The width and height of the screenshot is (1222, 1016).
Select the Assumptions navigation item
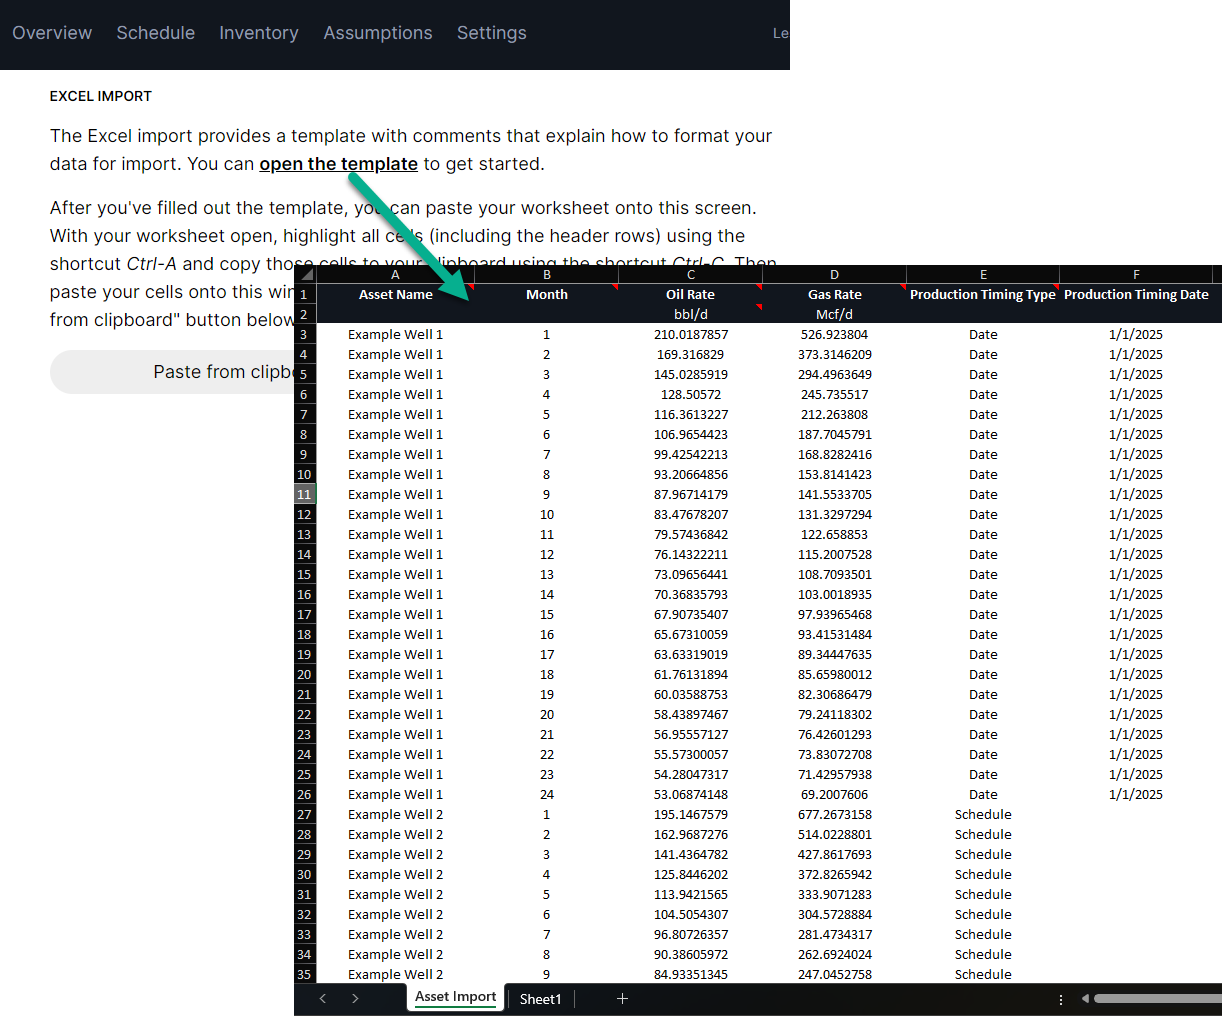pos(378,33)
